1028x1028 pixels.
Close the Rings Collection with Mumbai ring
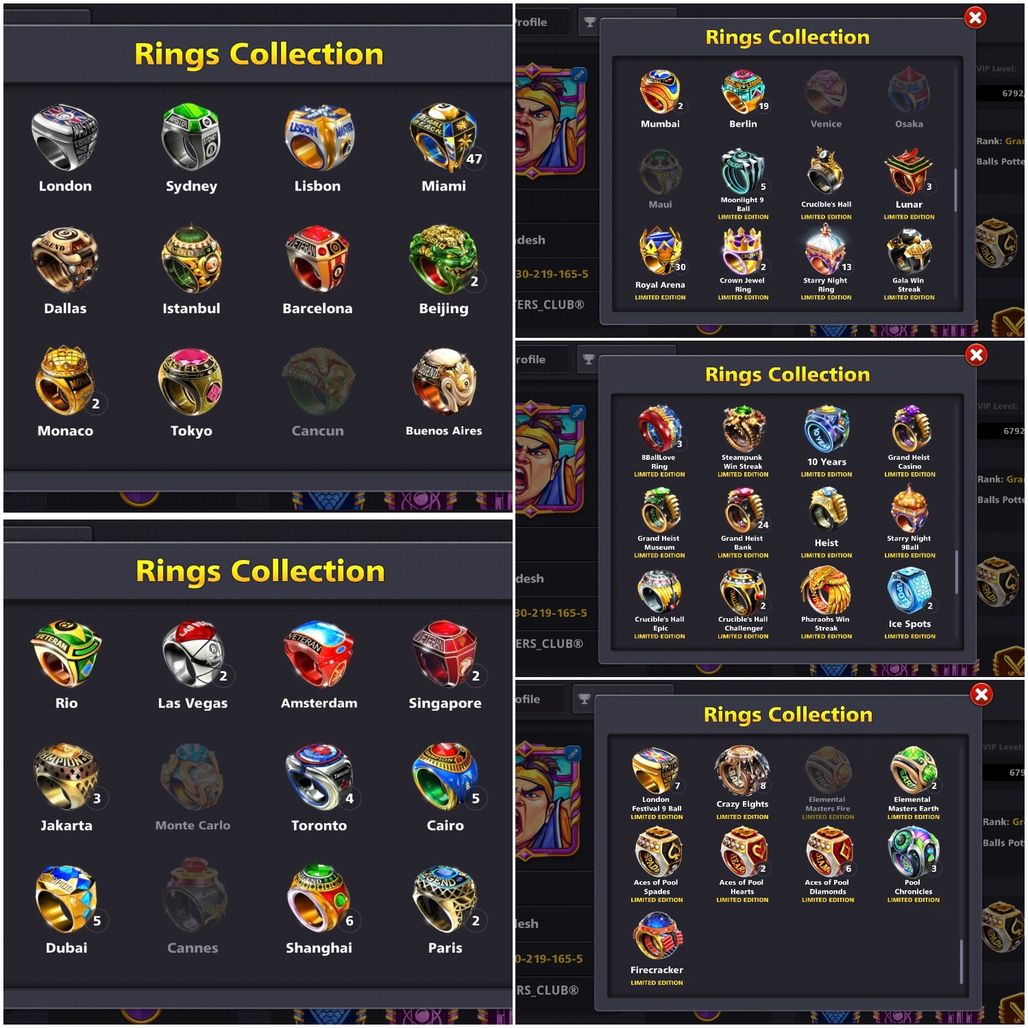pos(975,17)
